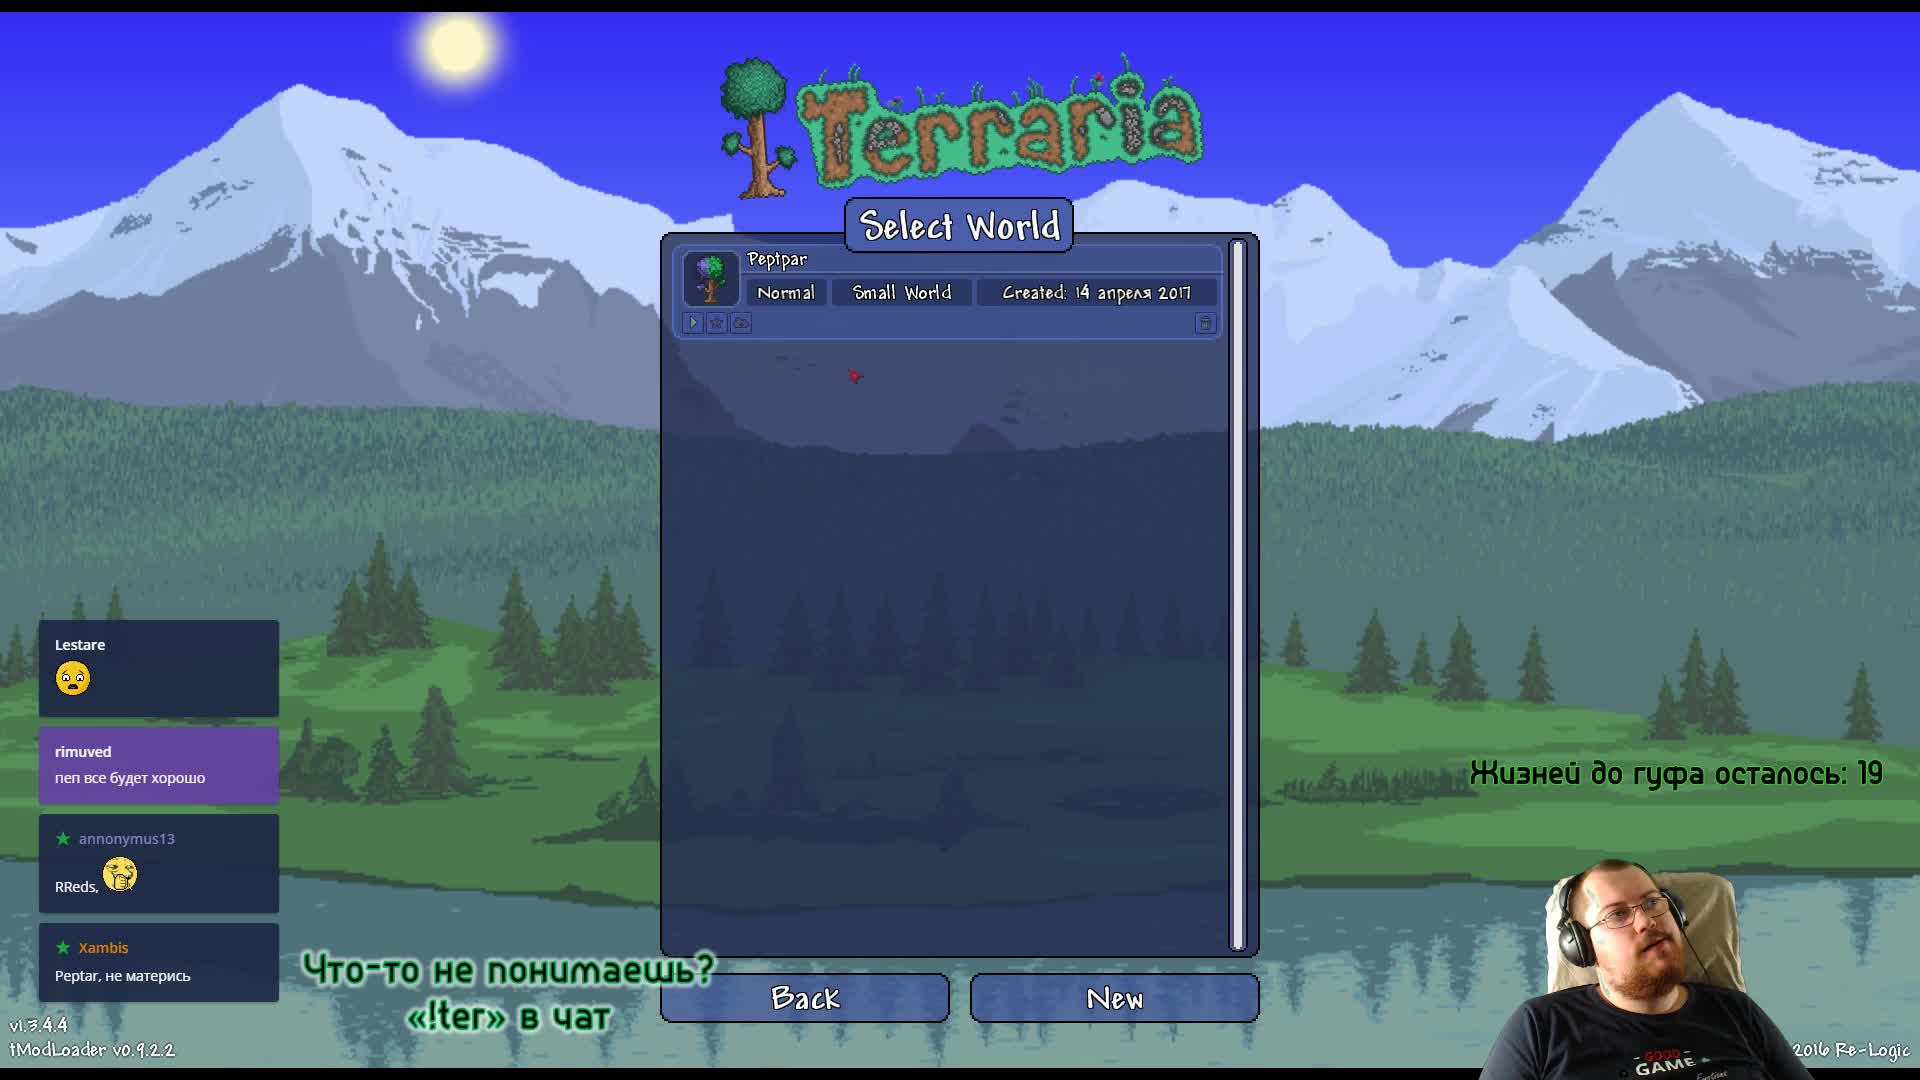Toggle Small World size indicator
This screenshot has height=1080, width=1920.
pos(903,293)
